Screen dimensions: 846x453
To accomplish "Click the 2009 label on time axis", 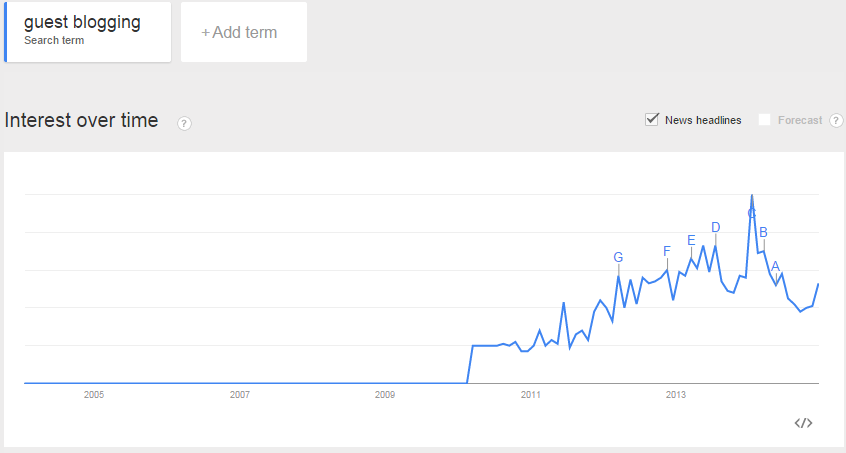I will (385, 395).
